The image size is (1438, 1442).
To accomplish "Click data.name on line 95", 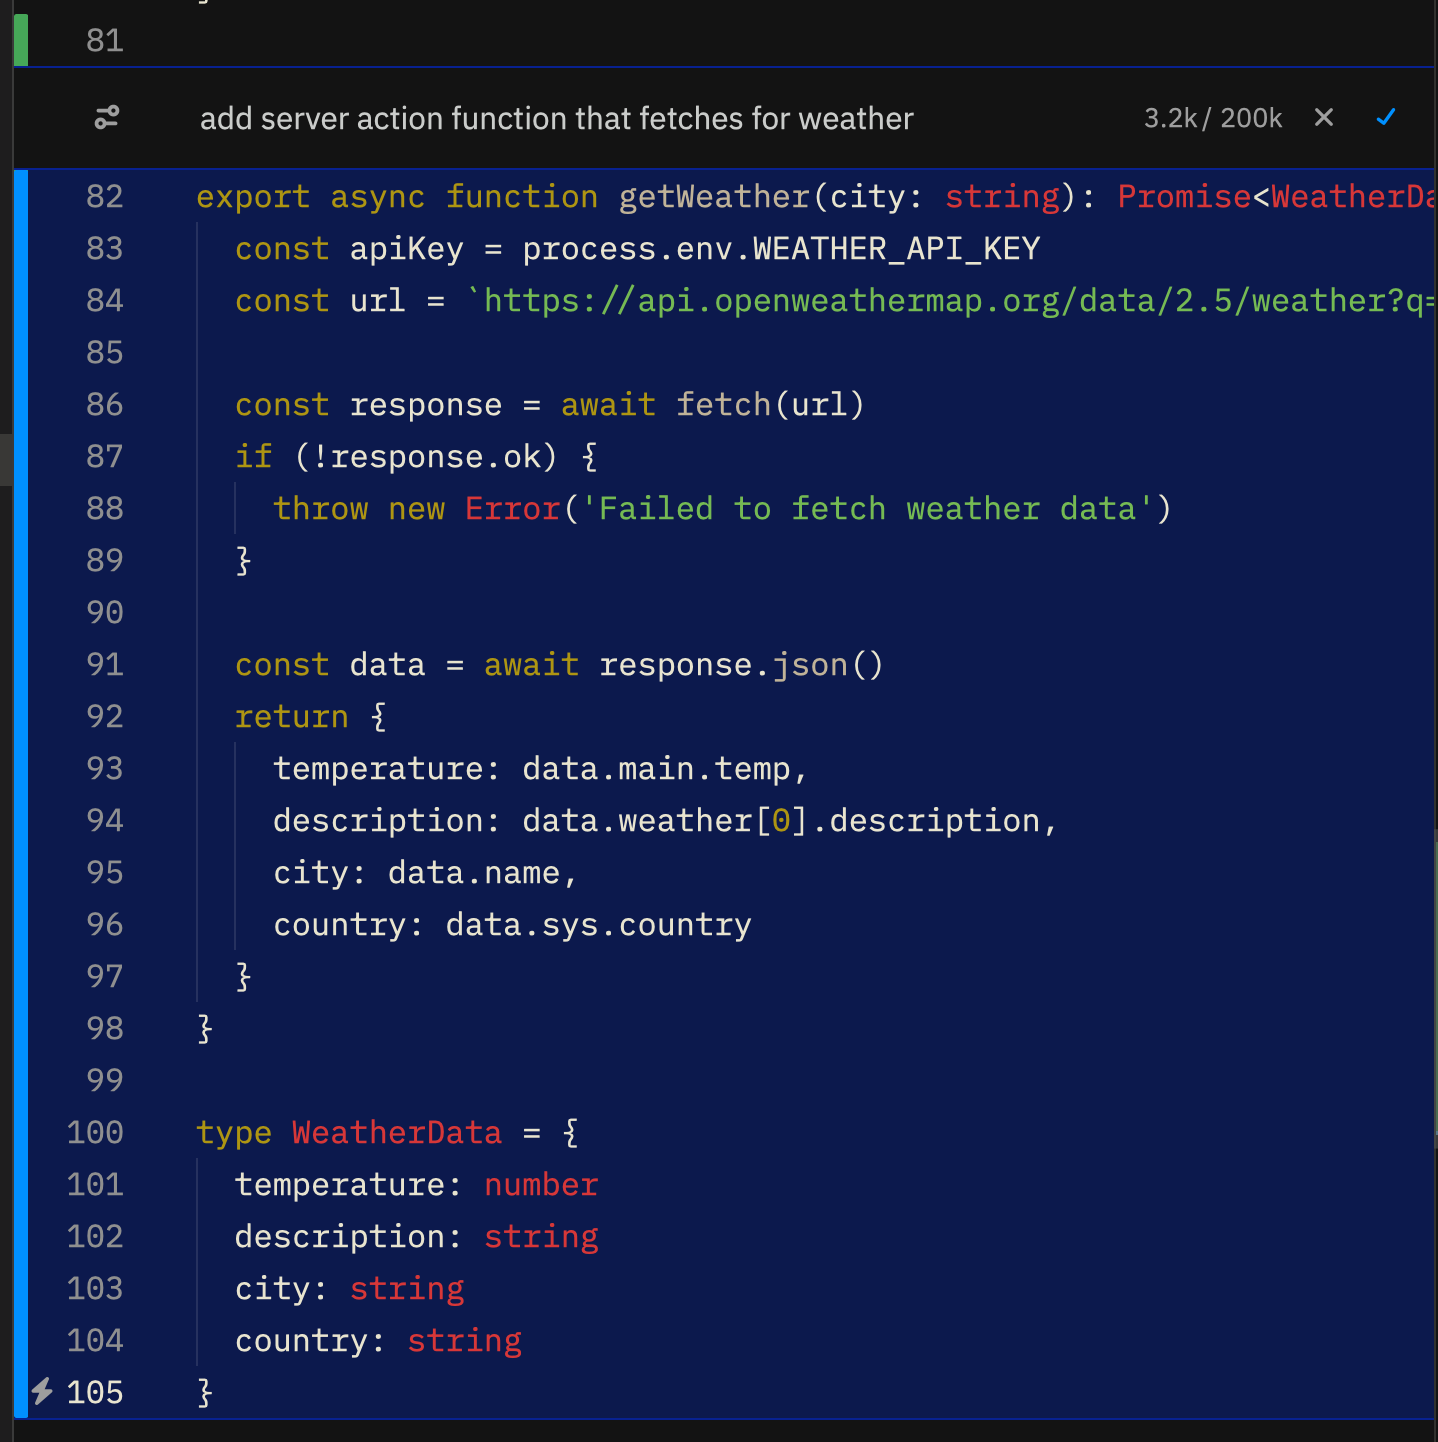I will point(474,873).
